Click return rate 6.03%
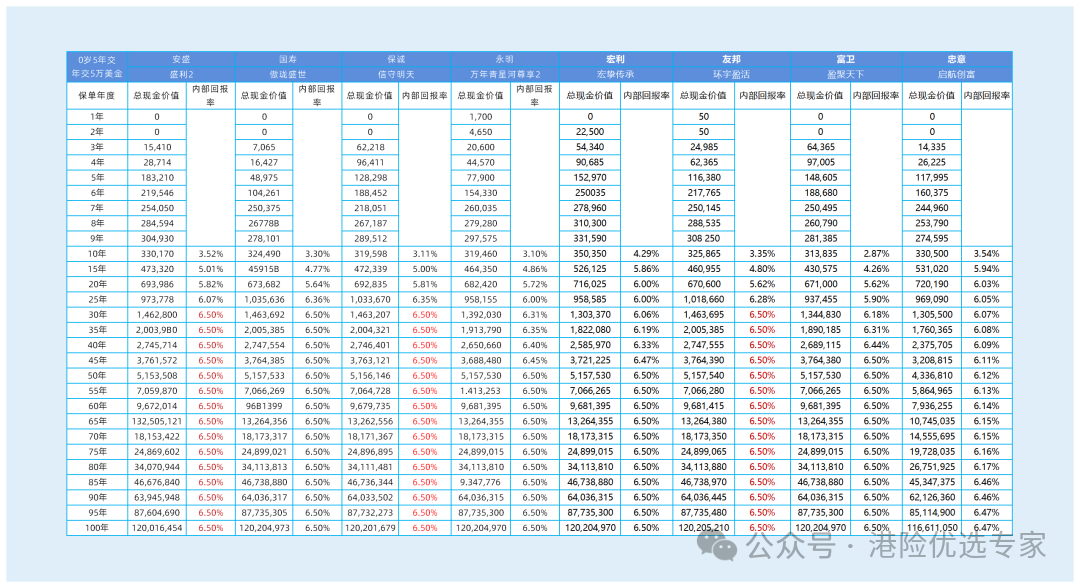Viewport: 1080px width, 588px height. (x=986, y=284)
